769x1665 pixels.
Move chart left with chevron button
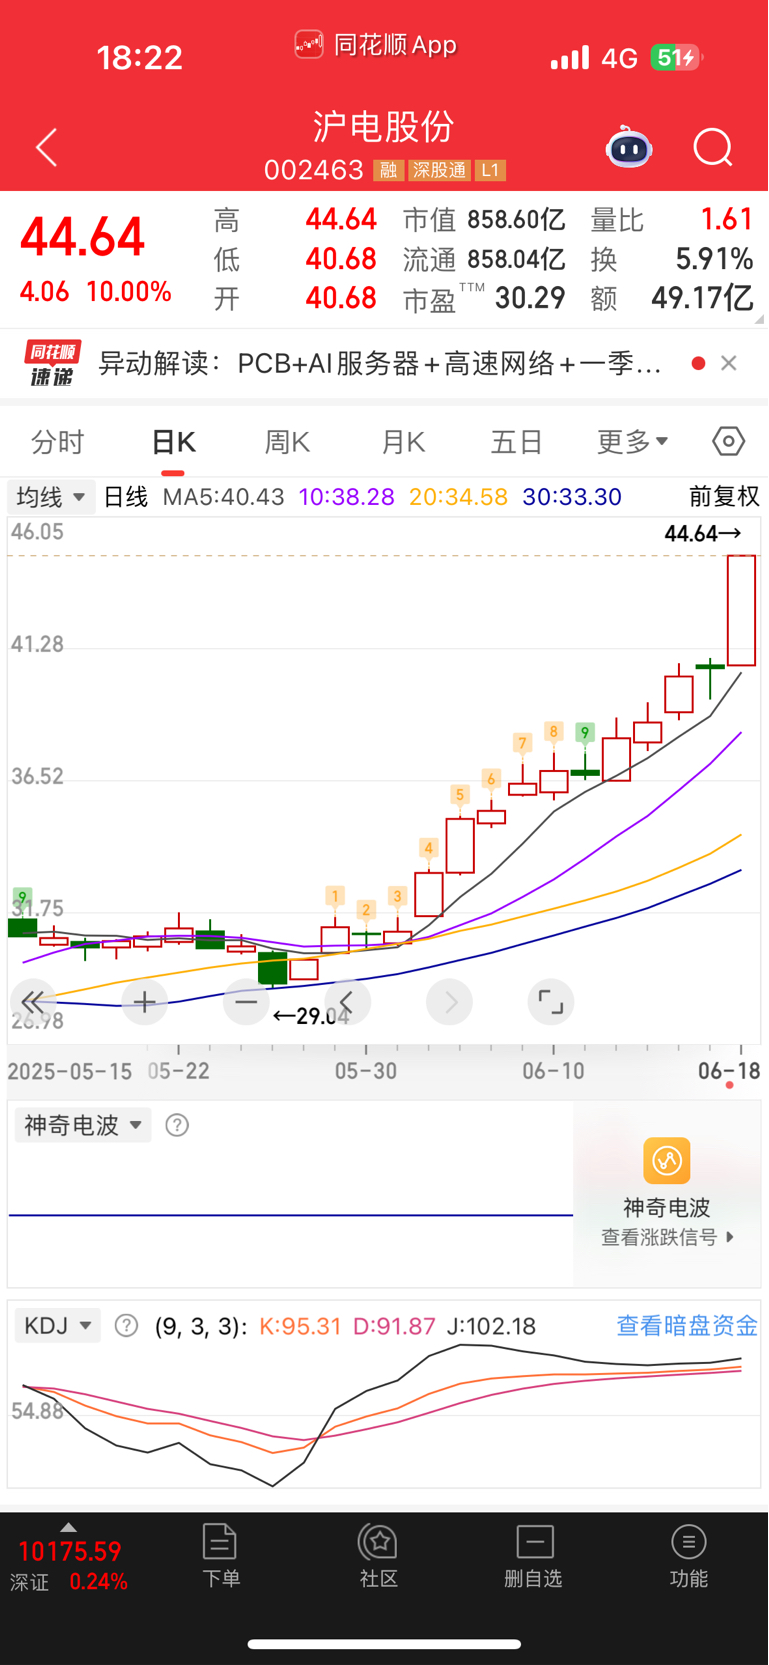(x=347, y=1002)
